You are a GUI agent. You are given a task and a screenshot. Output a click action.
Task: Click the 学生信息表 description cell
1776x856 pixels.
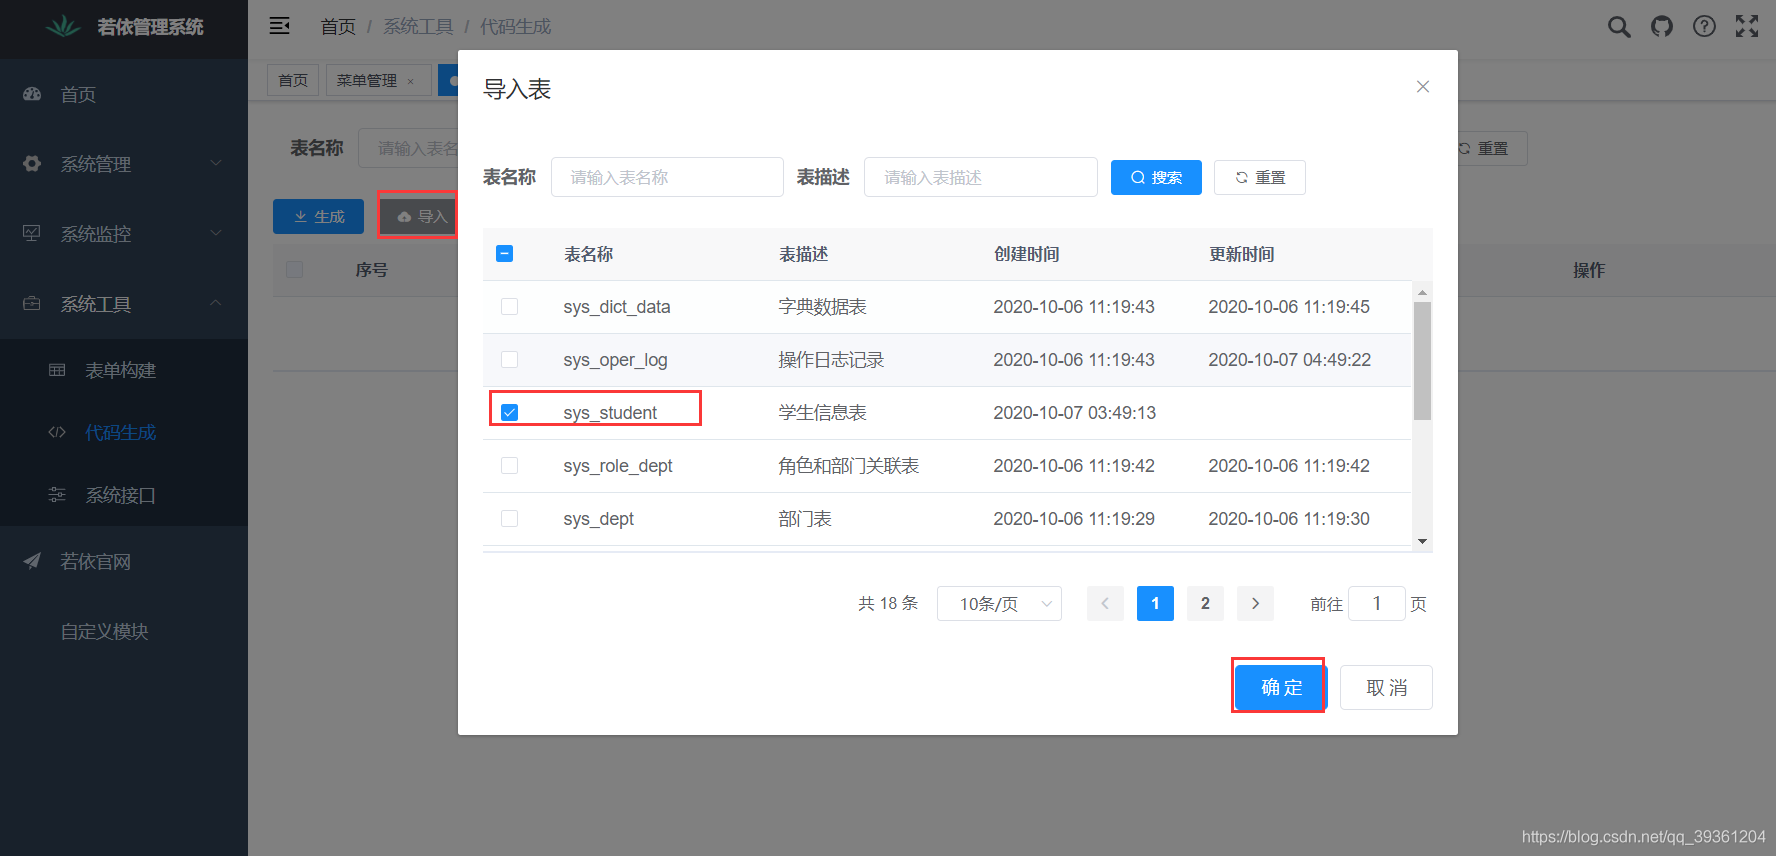822,412
